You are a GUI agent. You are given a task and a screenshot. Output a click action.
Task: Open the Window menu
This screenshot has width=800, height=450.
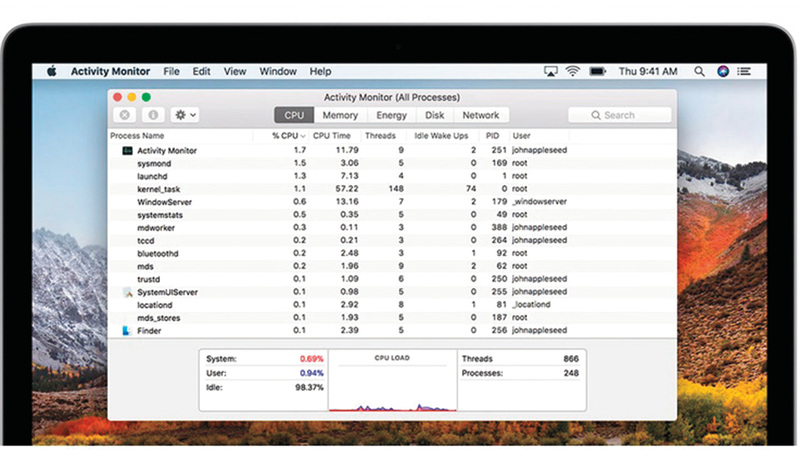coord(278,72)
